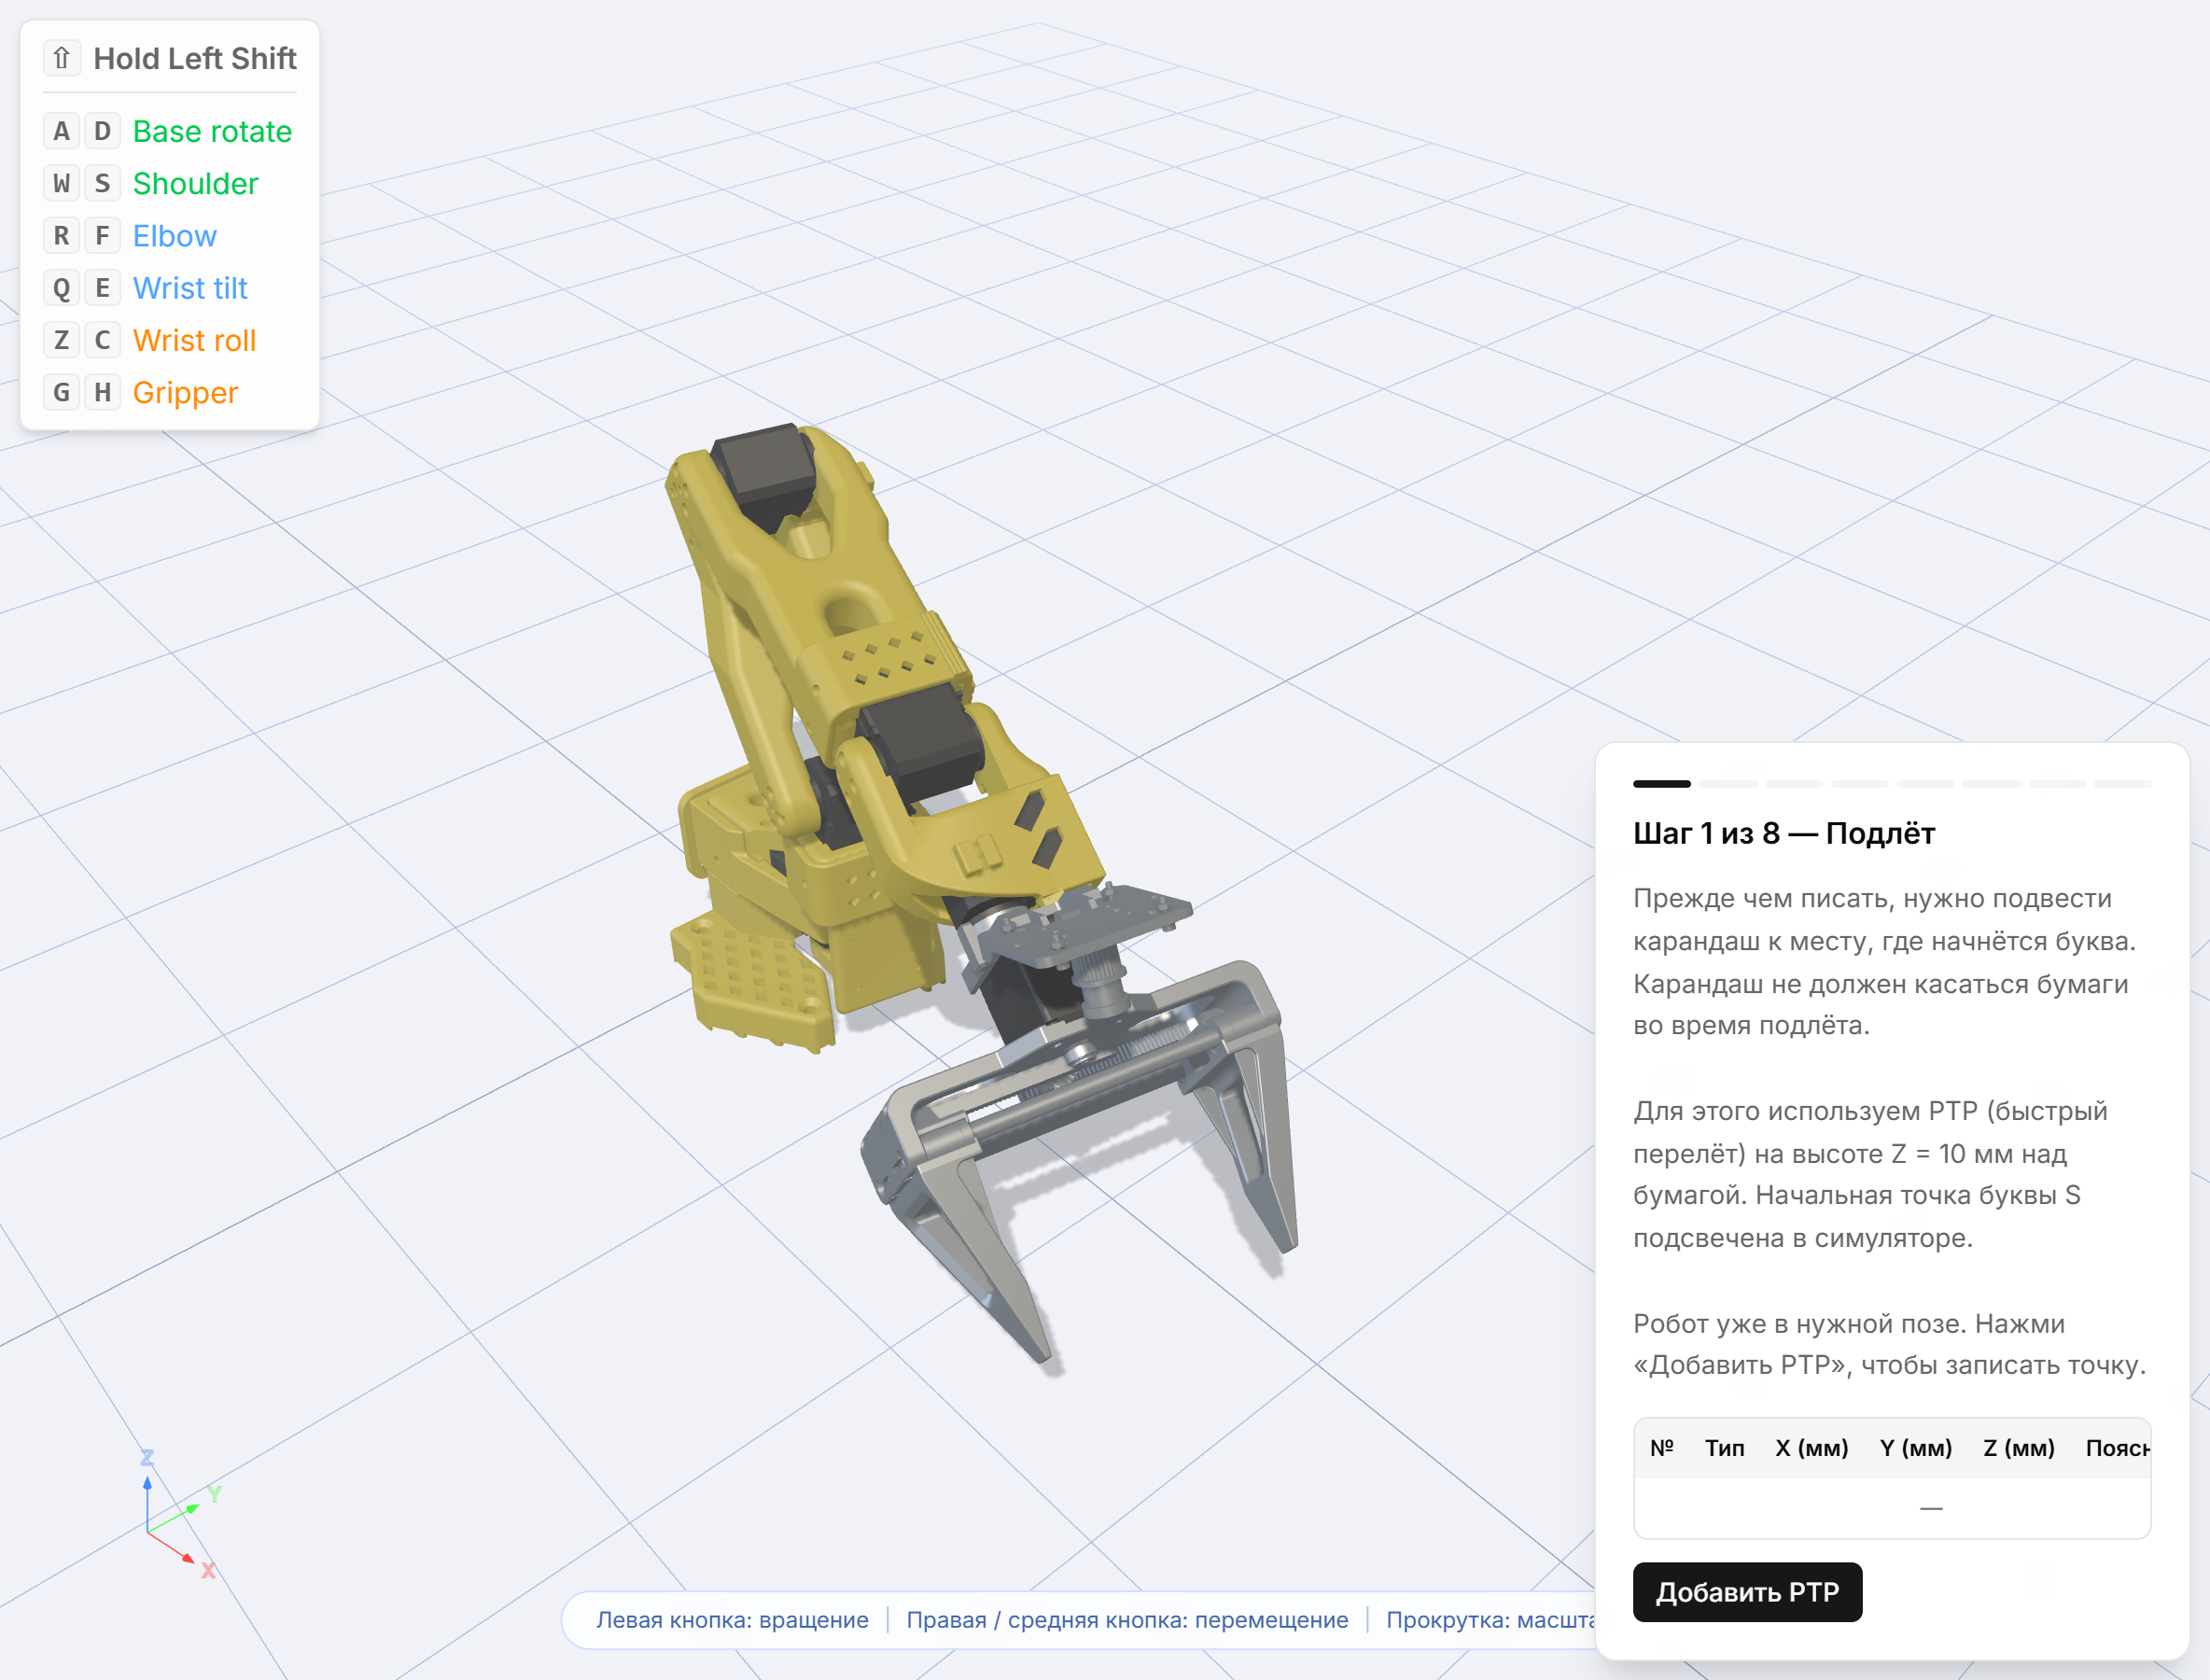The width and height of the screenshot is (2210, 1680).
Task: Click the Q key for wrist tilt
Action: (x=61, y=288)
